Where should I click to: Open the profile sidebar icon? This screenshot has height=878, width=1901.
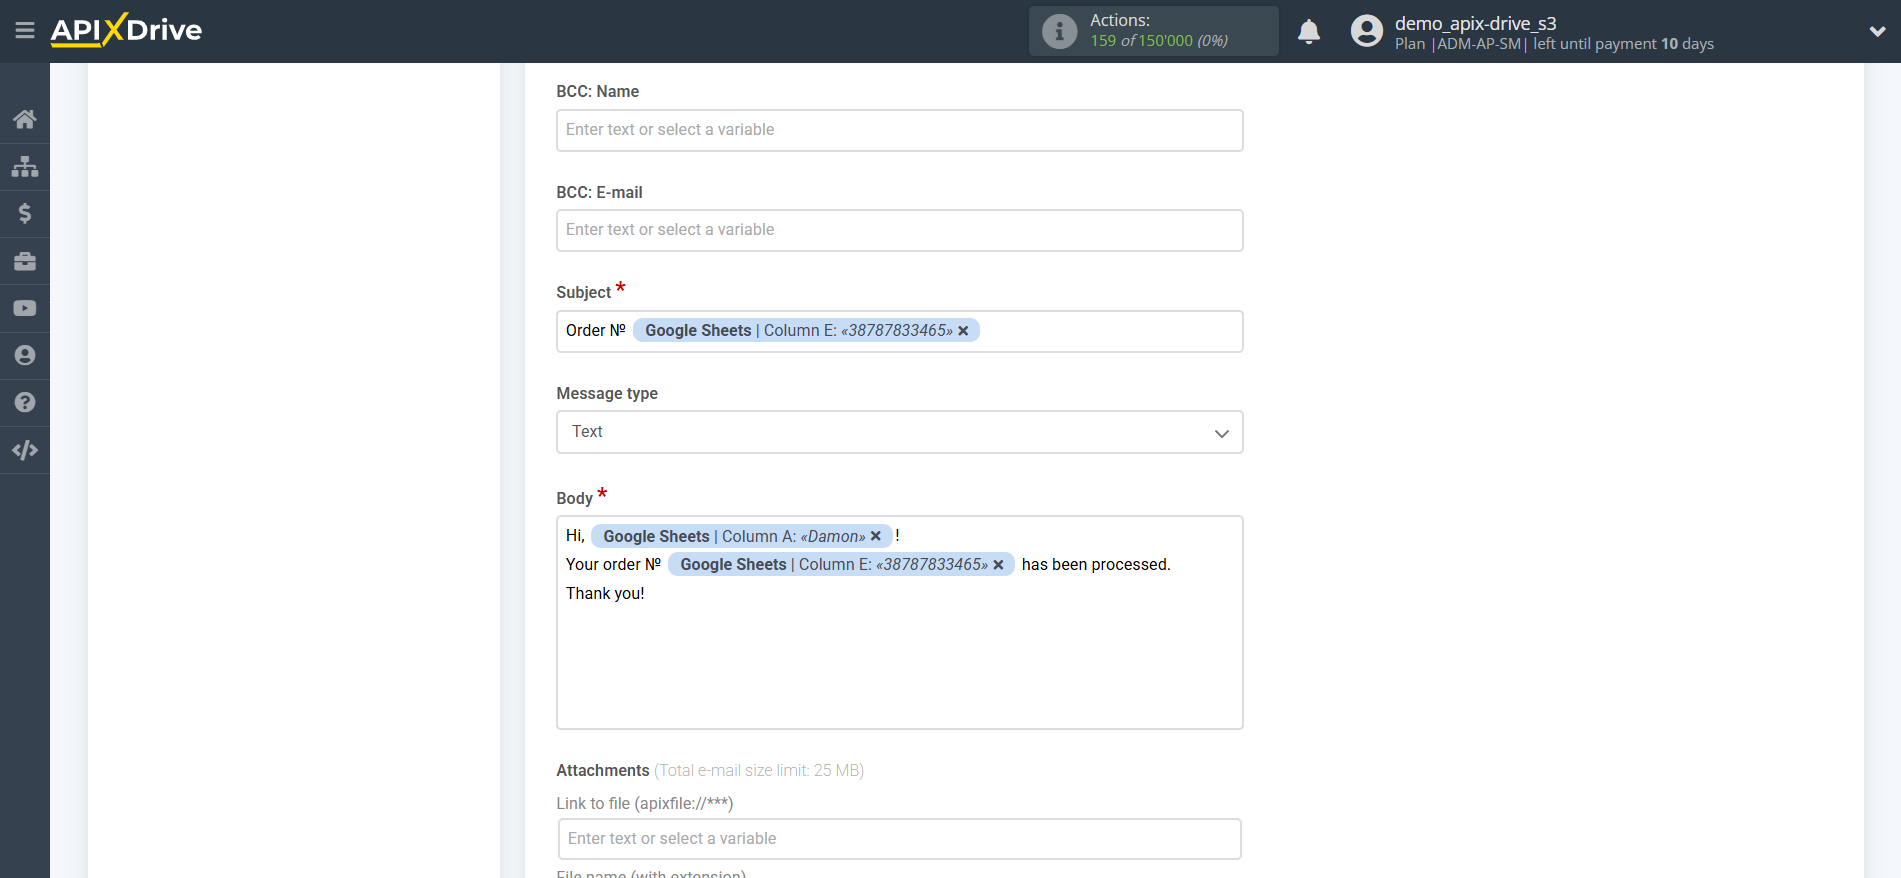click(25, 355)
